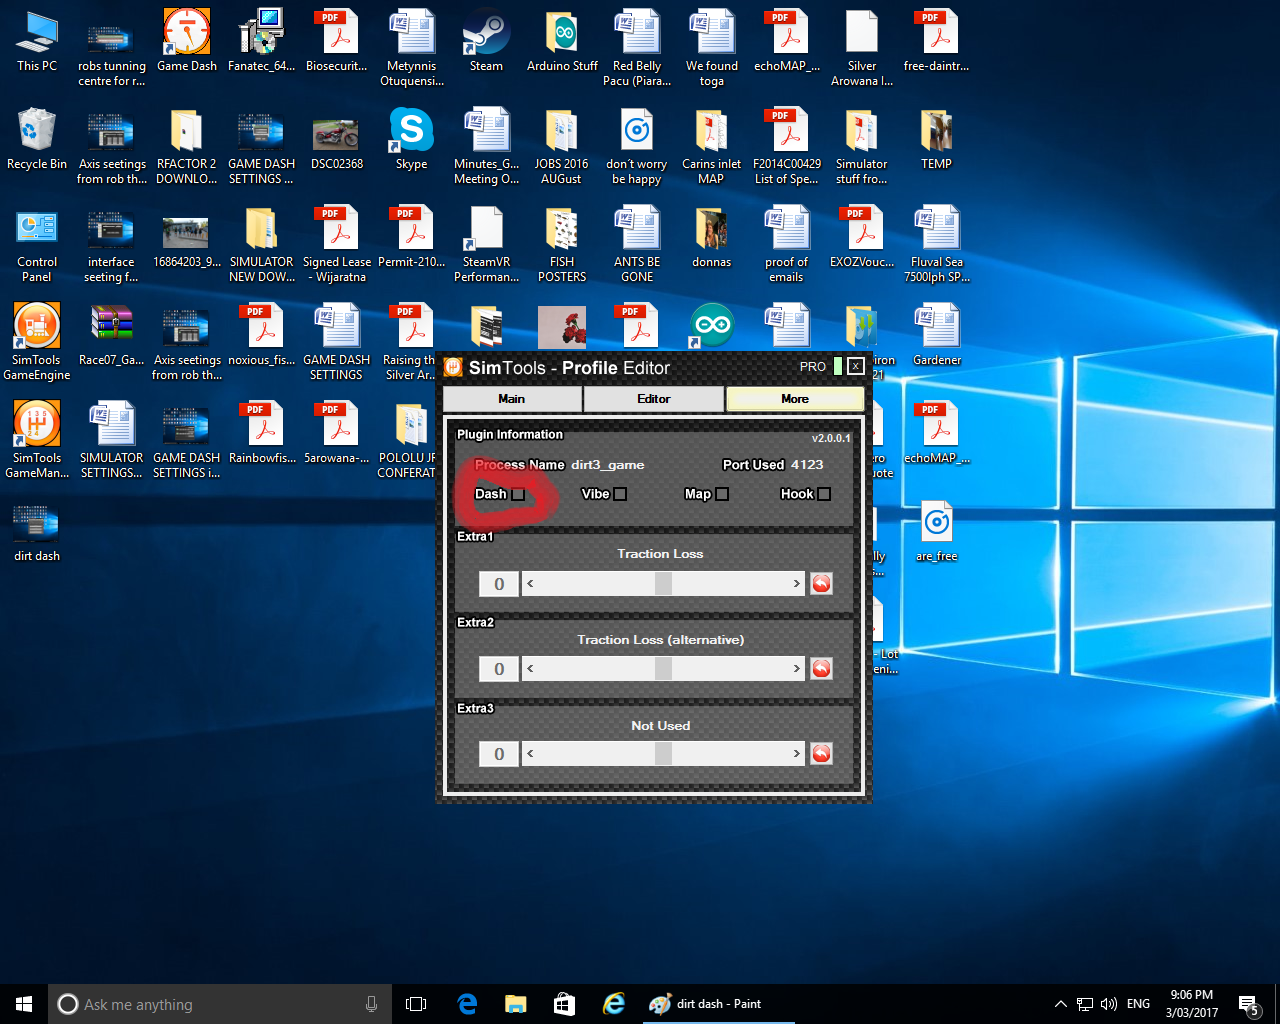Screen dimensions: 1280x1024
Task: Select the FISH POSTERS folder
Action: 562,245
